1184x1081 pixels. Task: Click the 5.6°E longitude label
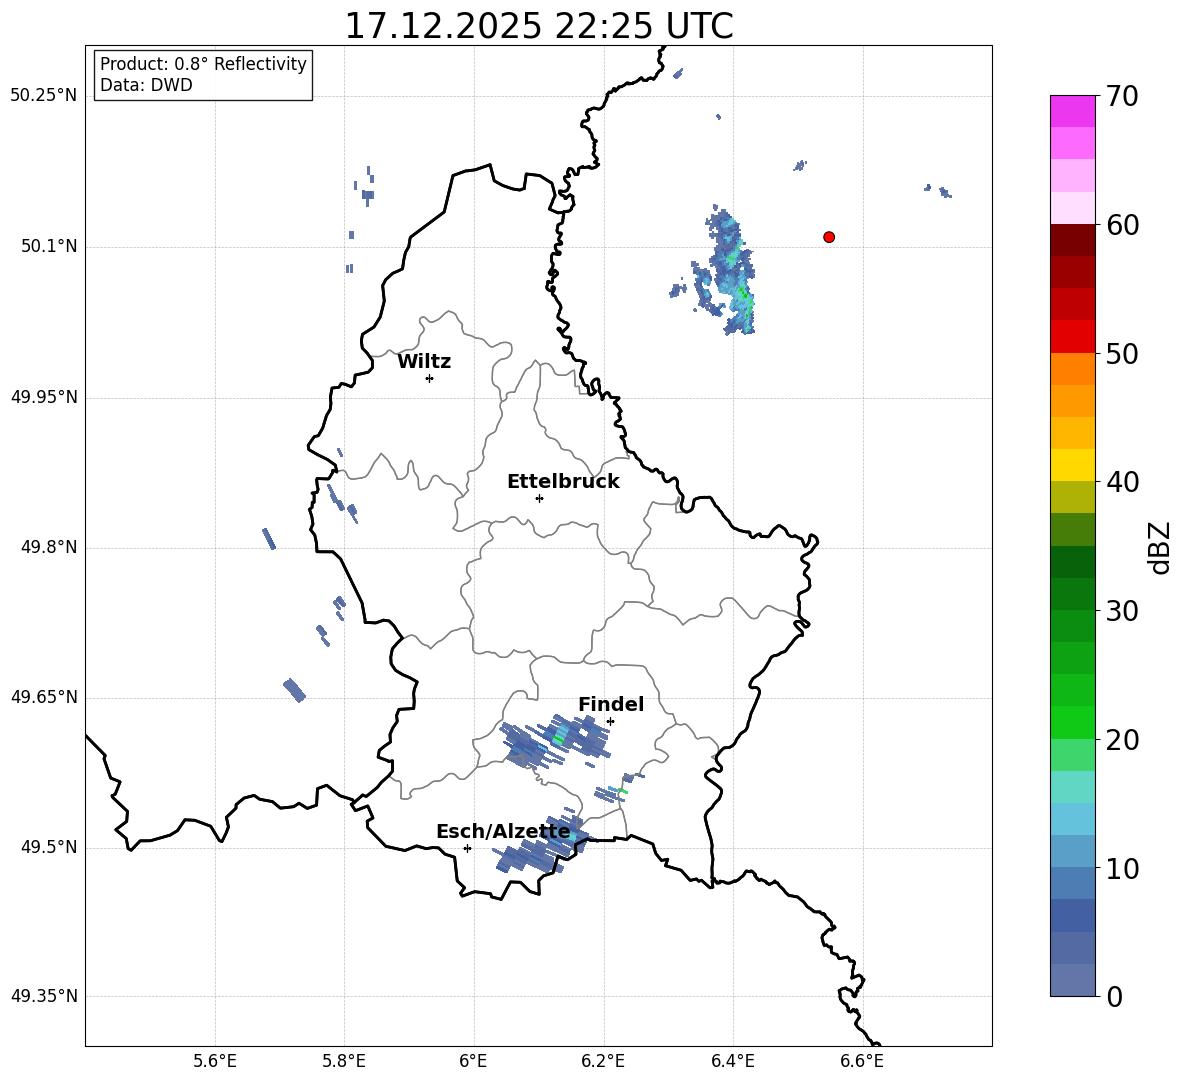point(215,1061)
